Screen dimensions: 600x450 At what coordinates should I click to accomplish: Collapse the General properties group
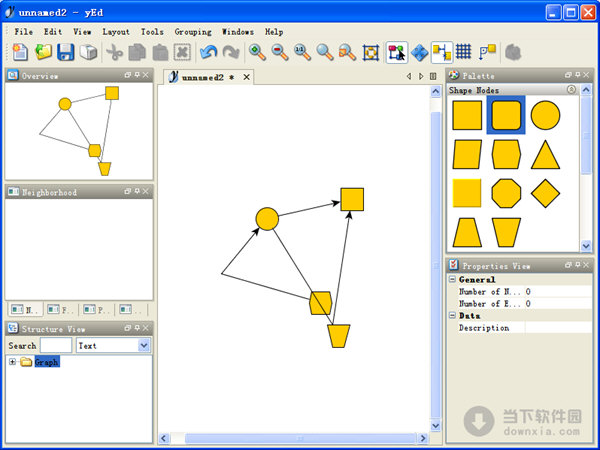click(x=452, y=279)
